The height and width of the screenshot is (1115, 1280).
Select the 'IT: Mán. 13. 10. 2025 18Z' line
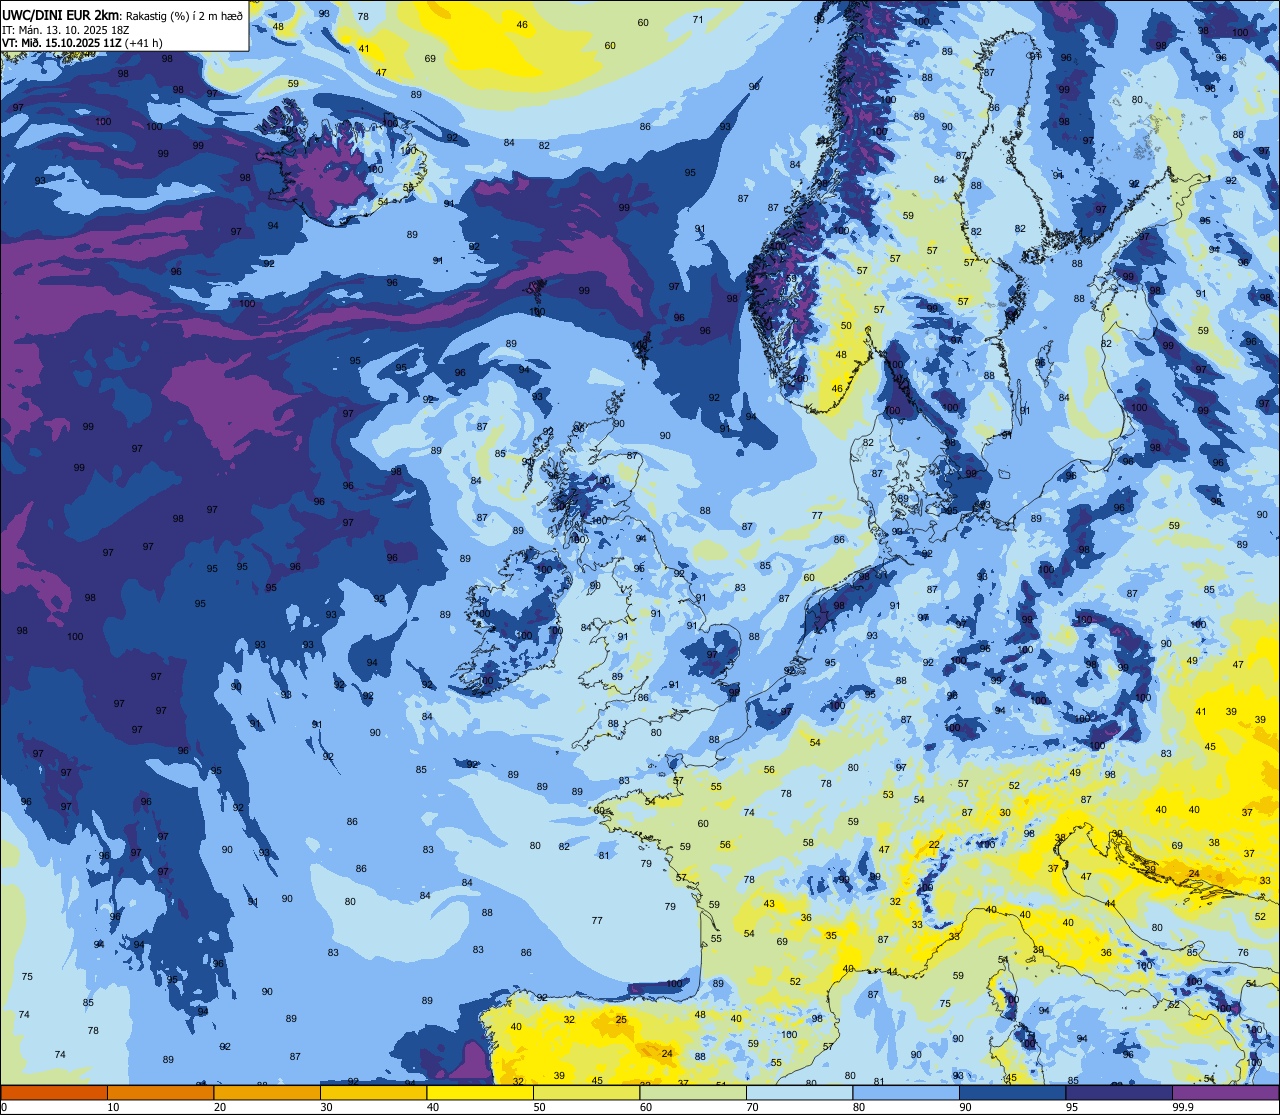coord(66,30)
